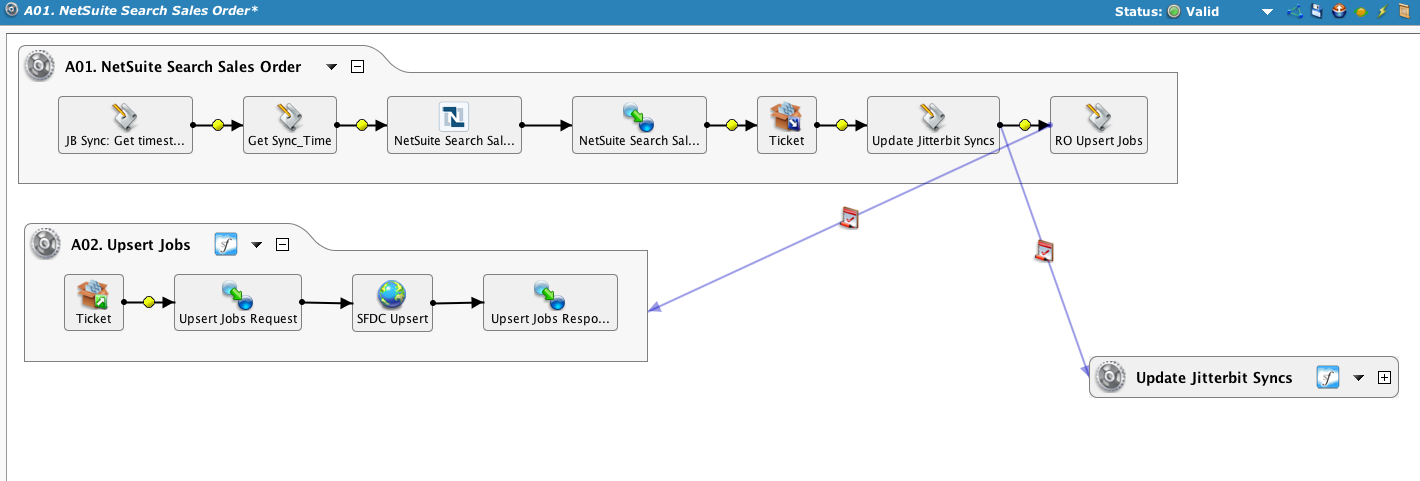This screenshot has height=481, width=1420.
Task: Select the RO Upsert Jobs script node
Action: (1099, 125)
